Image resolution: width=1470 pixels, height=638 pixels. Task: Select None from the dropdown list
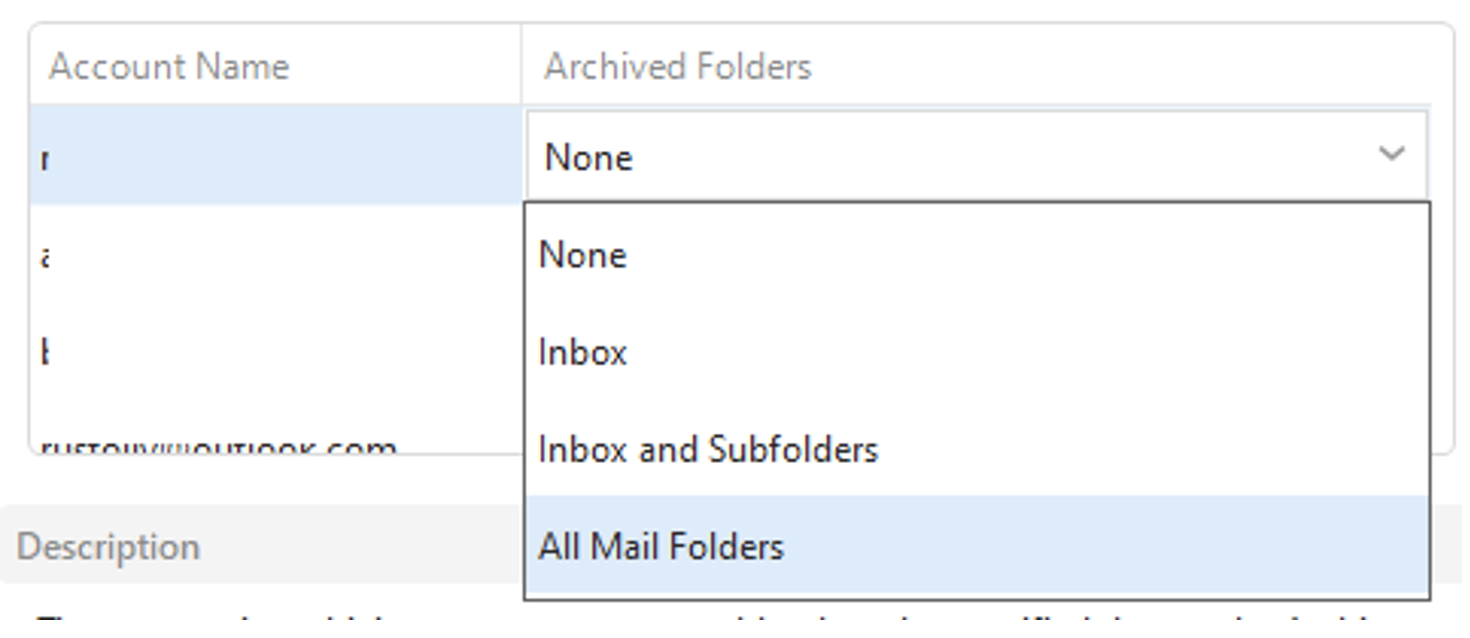tap(977, 254)
